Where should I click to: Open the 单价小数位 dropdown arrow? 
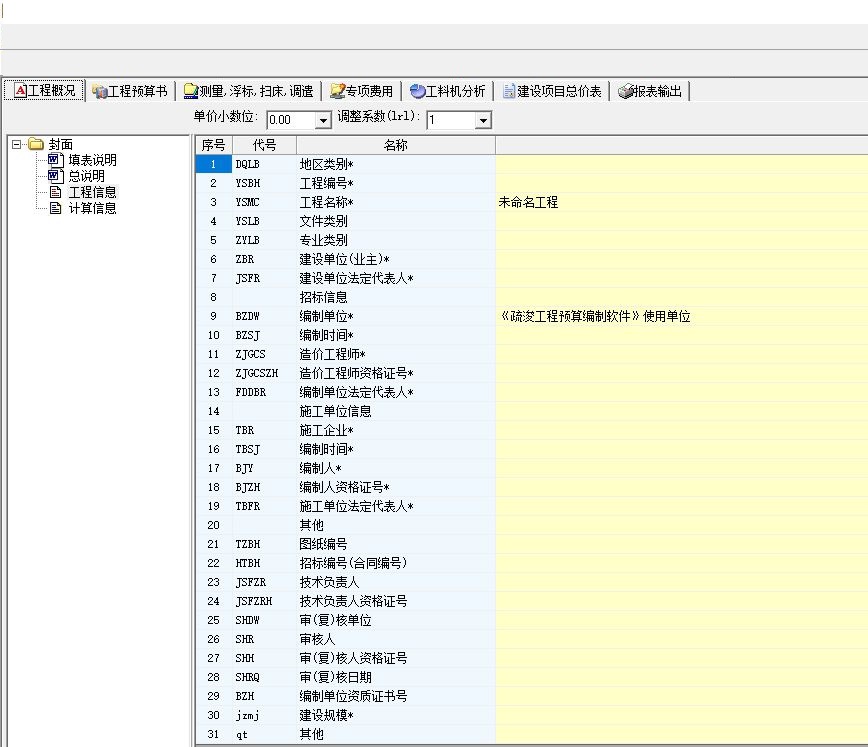[323, 120]
